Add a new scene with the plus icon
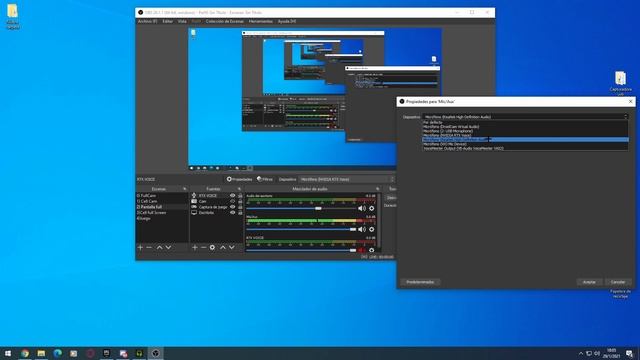The image size is (640, 360). (x=140, y=247)
